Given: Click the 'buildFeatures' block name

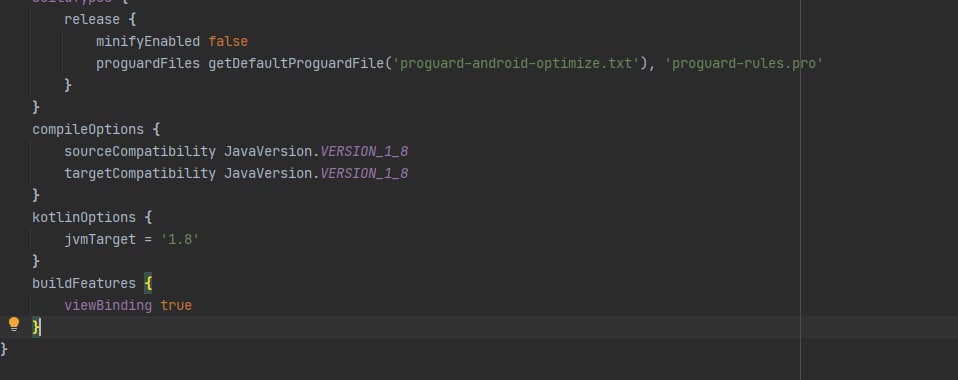Looking at the screenshot, I should 84,283.
